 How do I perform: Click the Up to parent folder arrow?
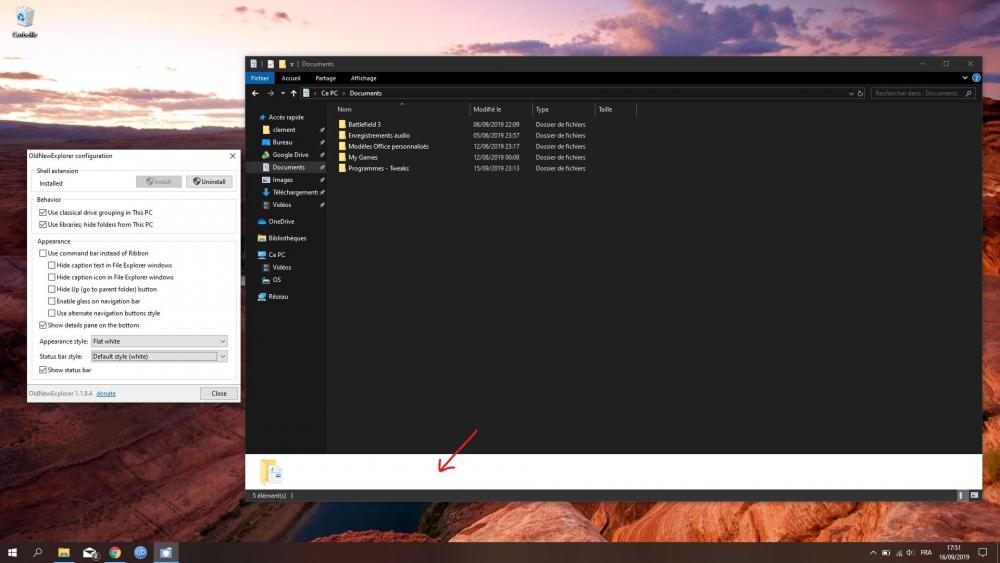click(293, 93)
